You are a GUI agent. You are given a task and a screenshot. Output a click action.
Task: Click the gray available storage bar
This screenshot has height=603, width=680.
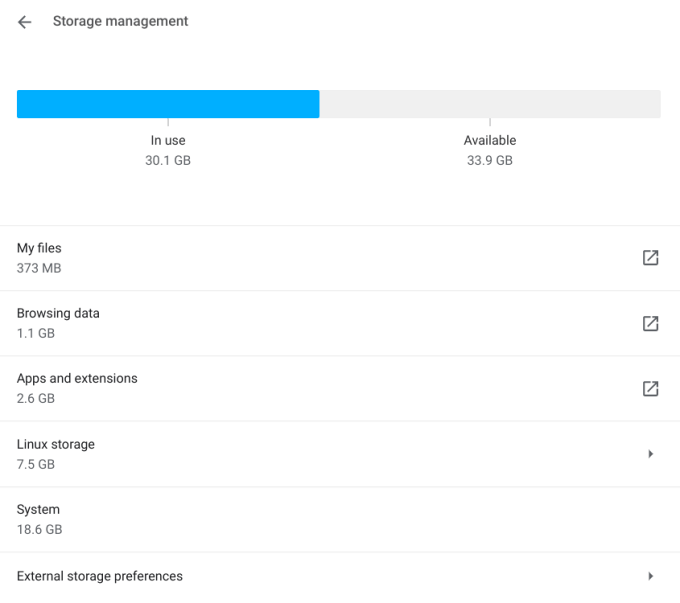(x=490, y=104)
